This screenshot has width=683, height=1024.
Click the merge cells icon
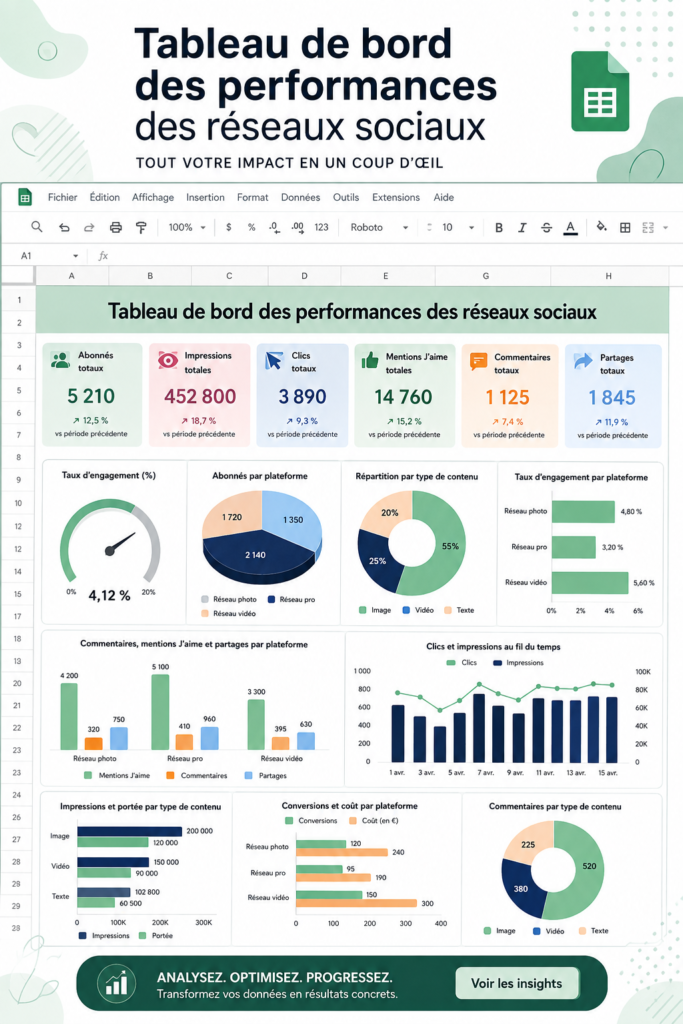648,227
